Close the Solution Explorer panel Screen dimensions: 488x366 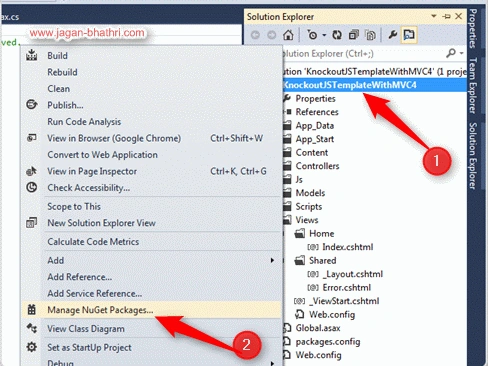point(459,16)
